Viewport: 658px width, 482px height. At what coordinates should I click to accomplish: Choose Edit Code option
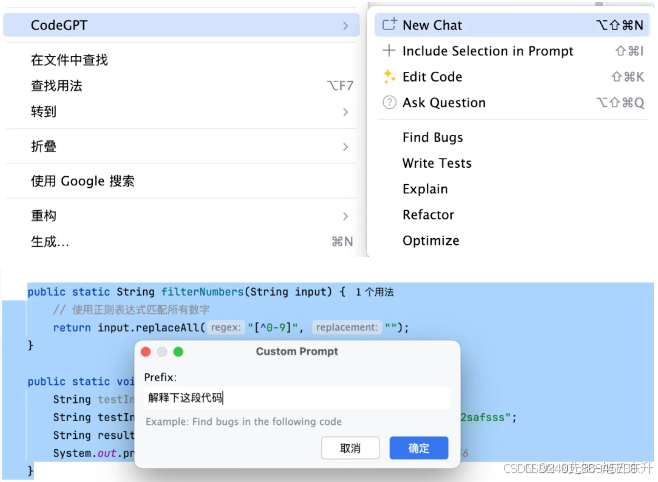(512, 77)
